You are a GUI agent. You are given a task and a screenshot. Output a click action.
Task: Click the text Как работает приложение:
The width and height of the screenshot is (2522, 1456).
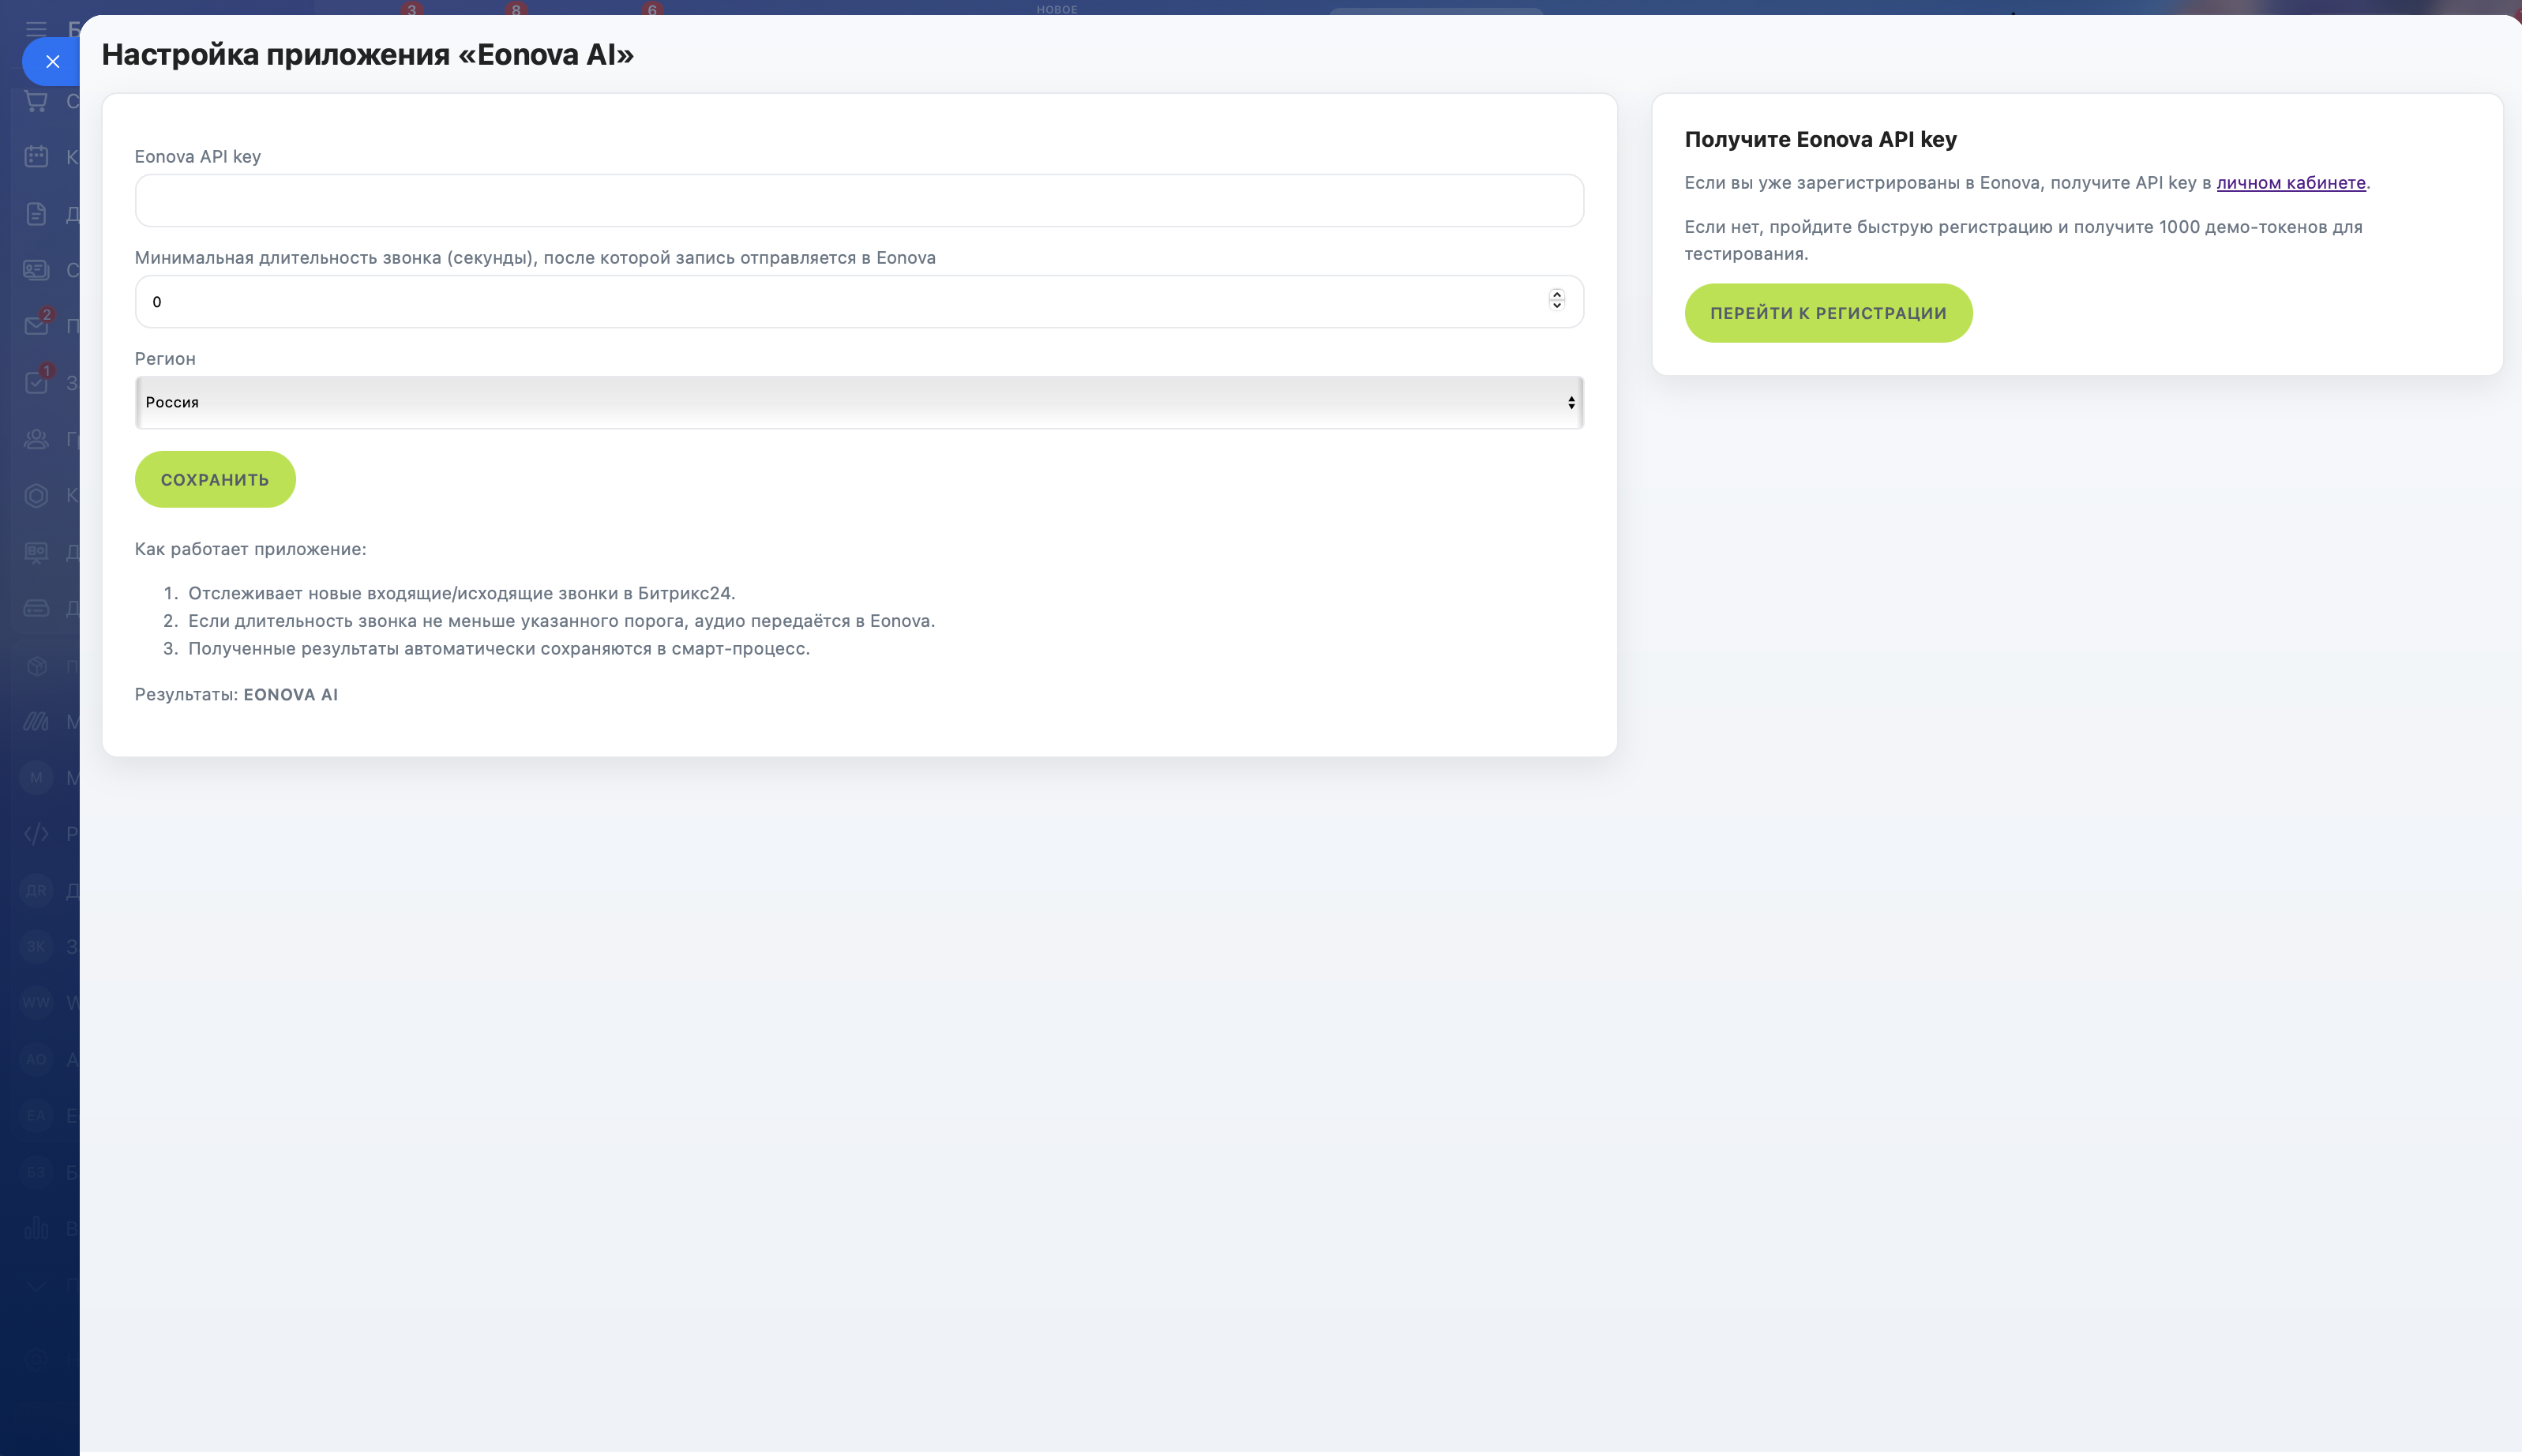[x=251, y=550]
